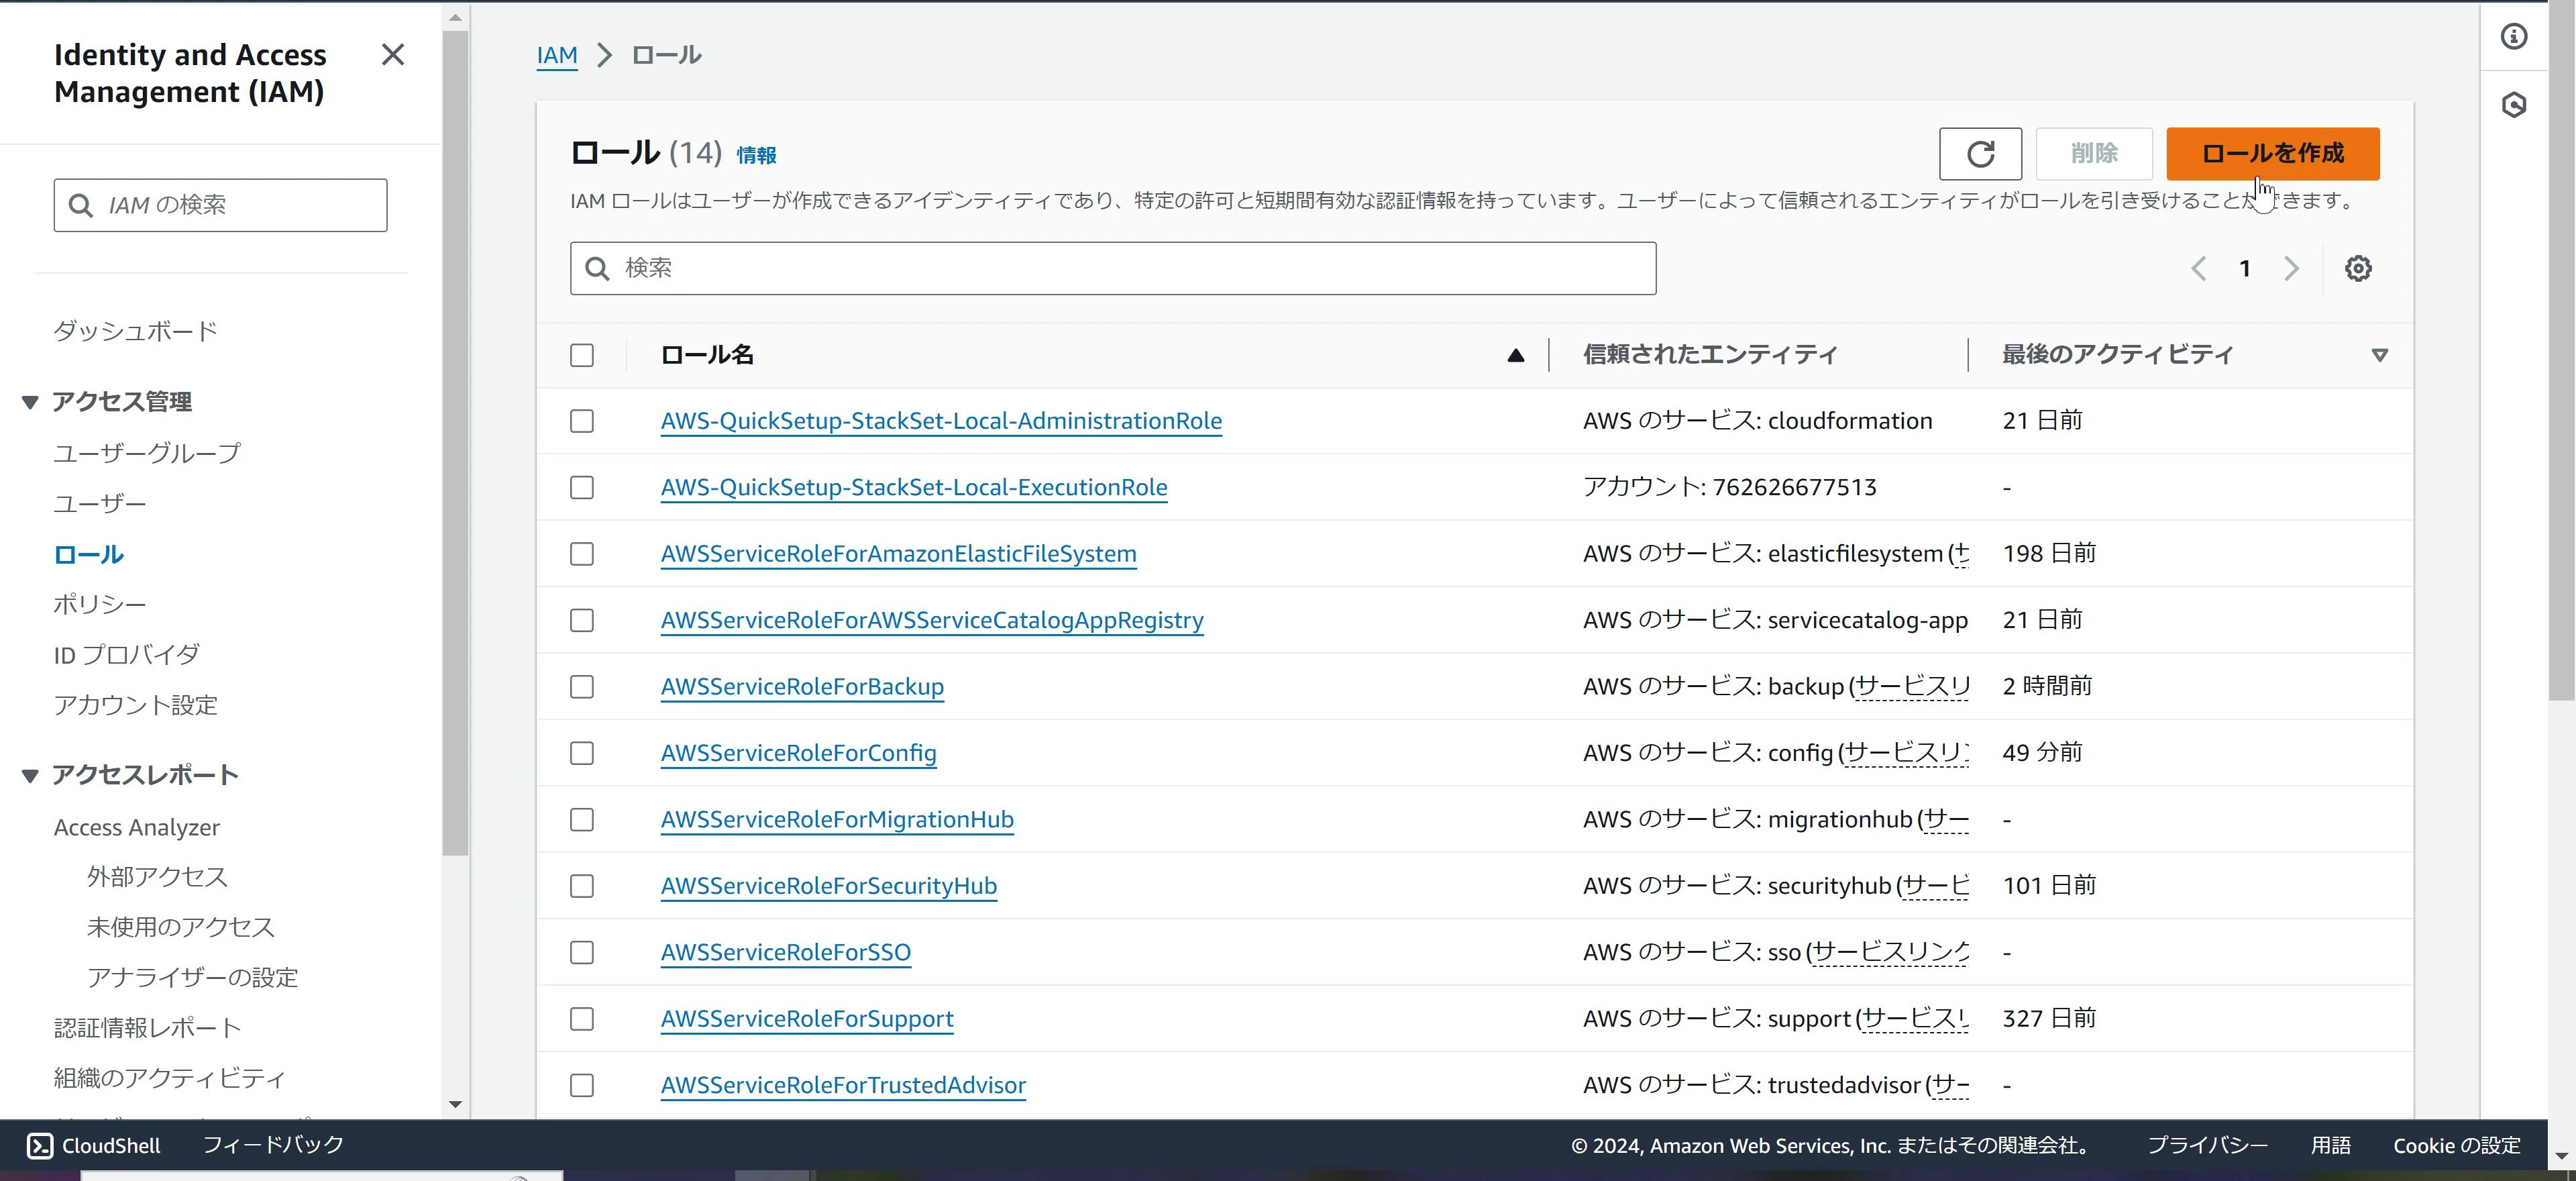
Task: Select AWSServiceRoleForSupport checkbox
Action: tap(582, 1019)
